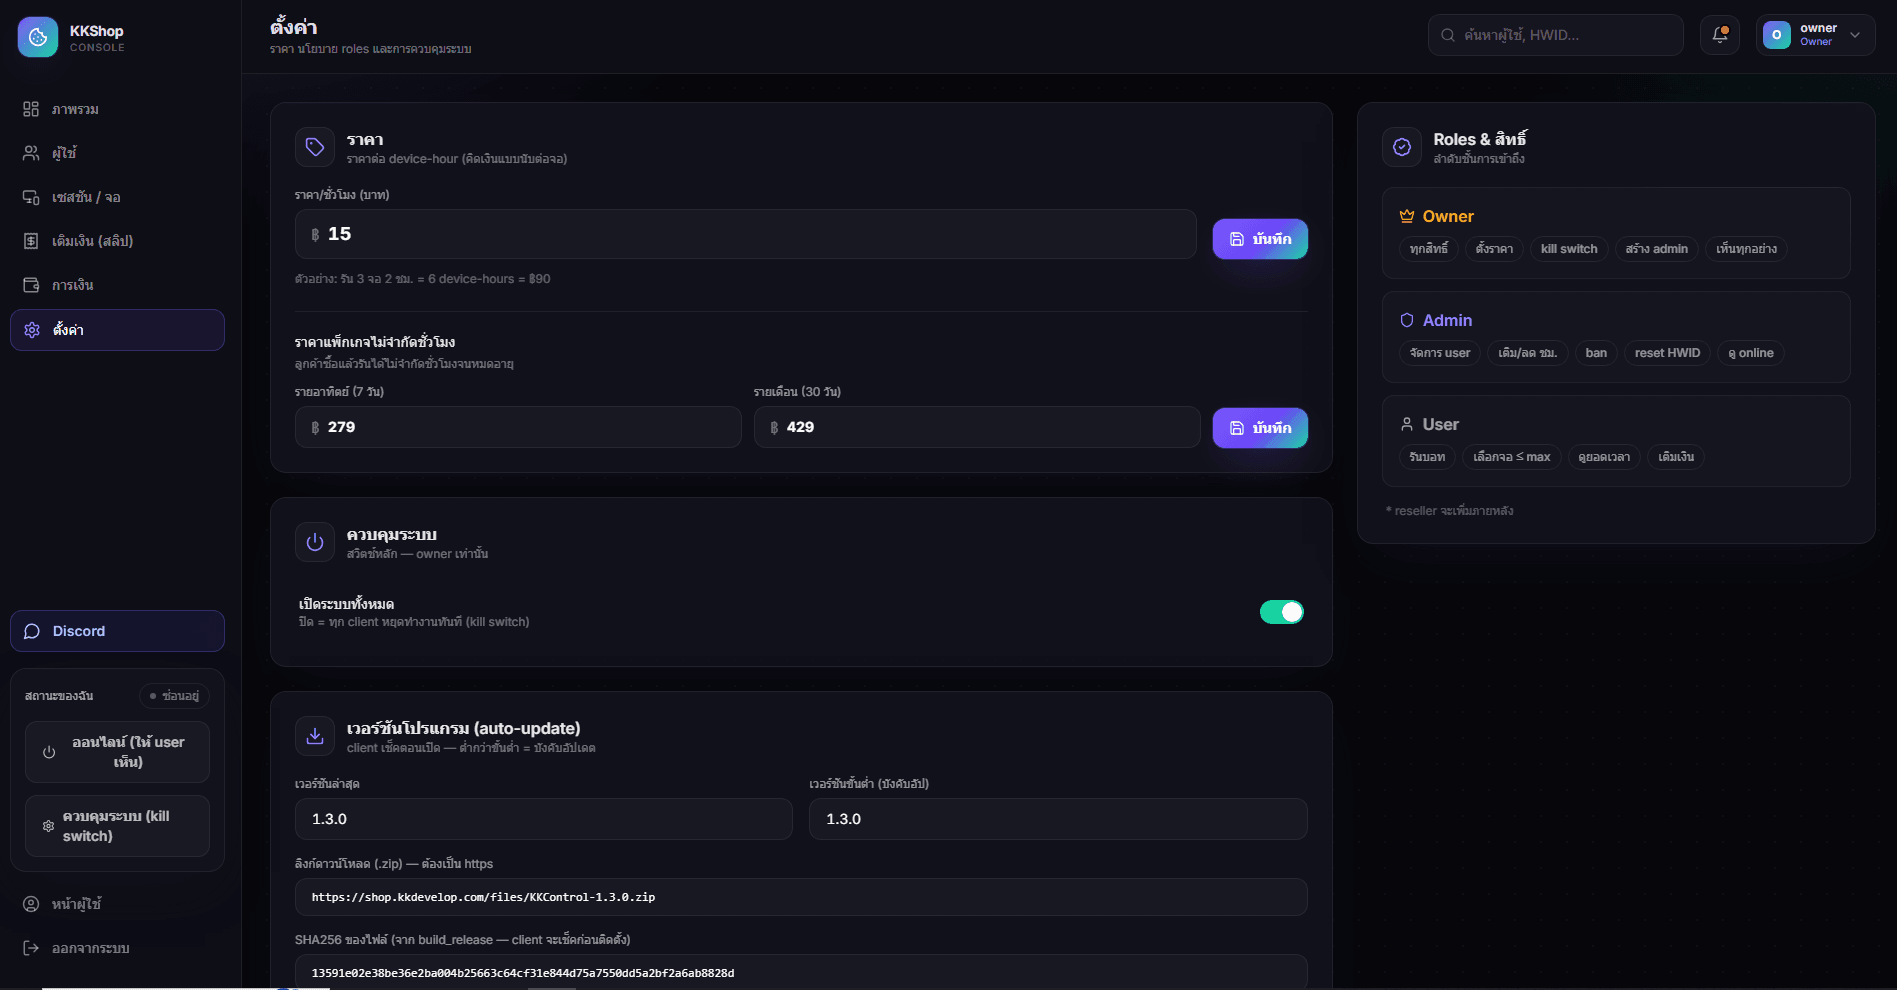Edit the ราคา/ชั่วโมง value 15 field
This screenshot has height=990, width=1897.
point(745,234)
